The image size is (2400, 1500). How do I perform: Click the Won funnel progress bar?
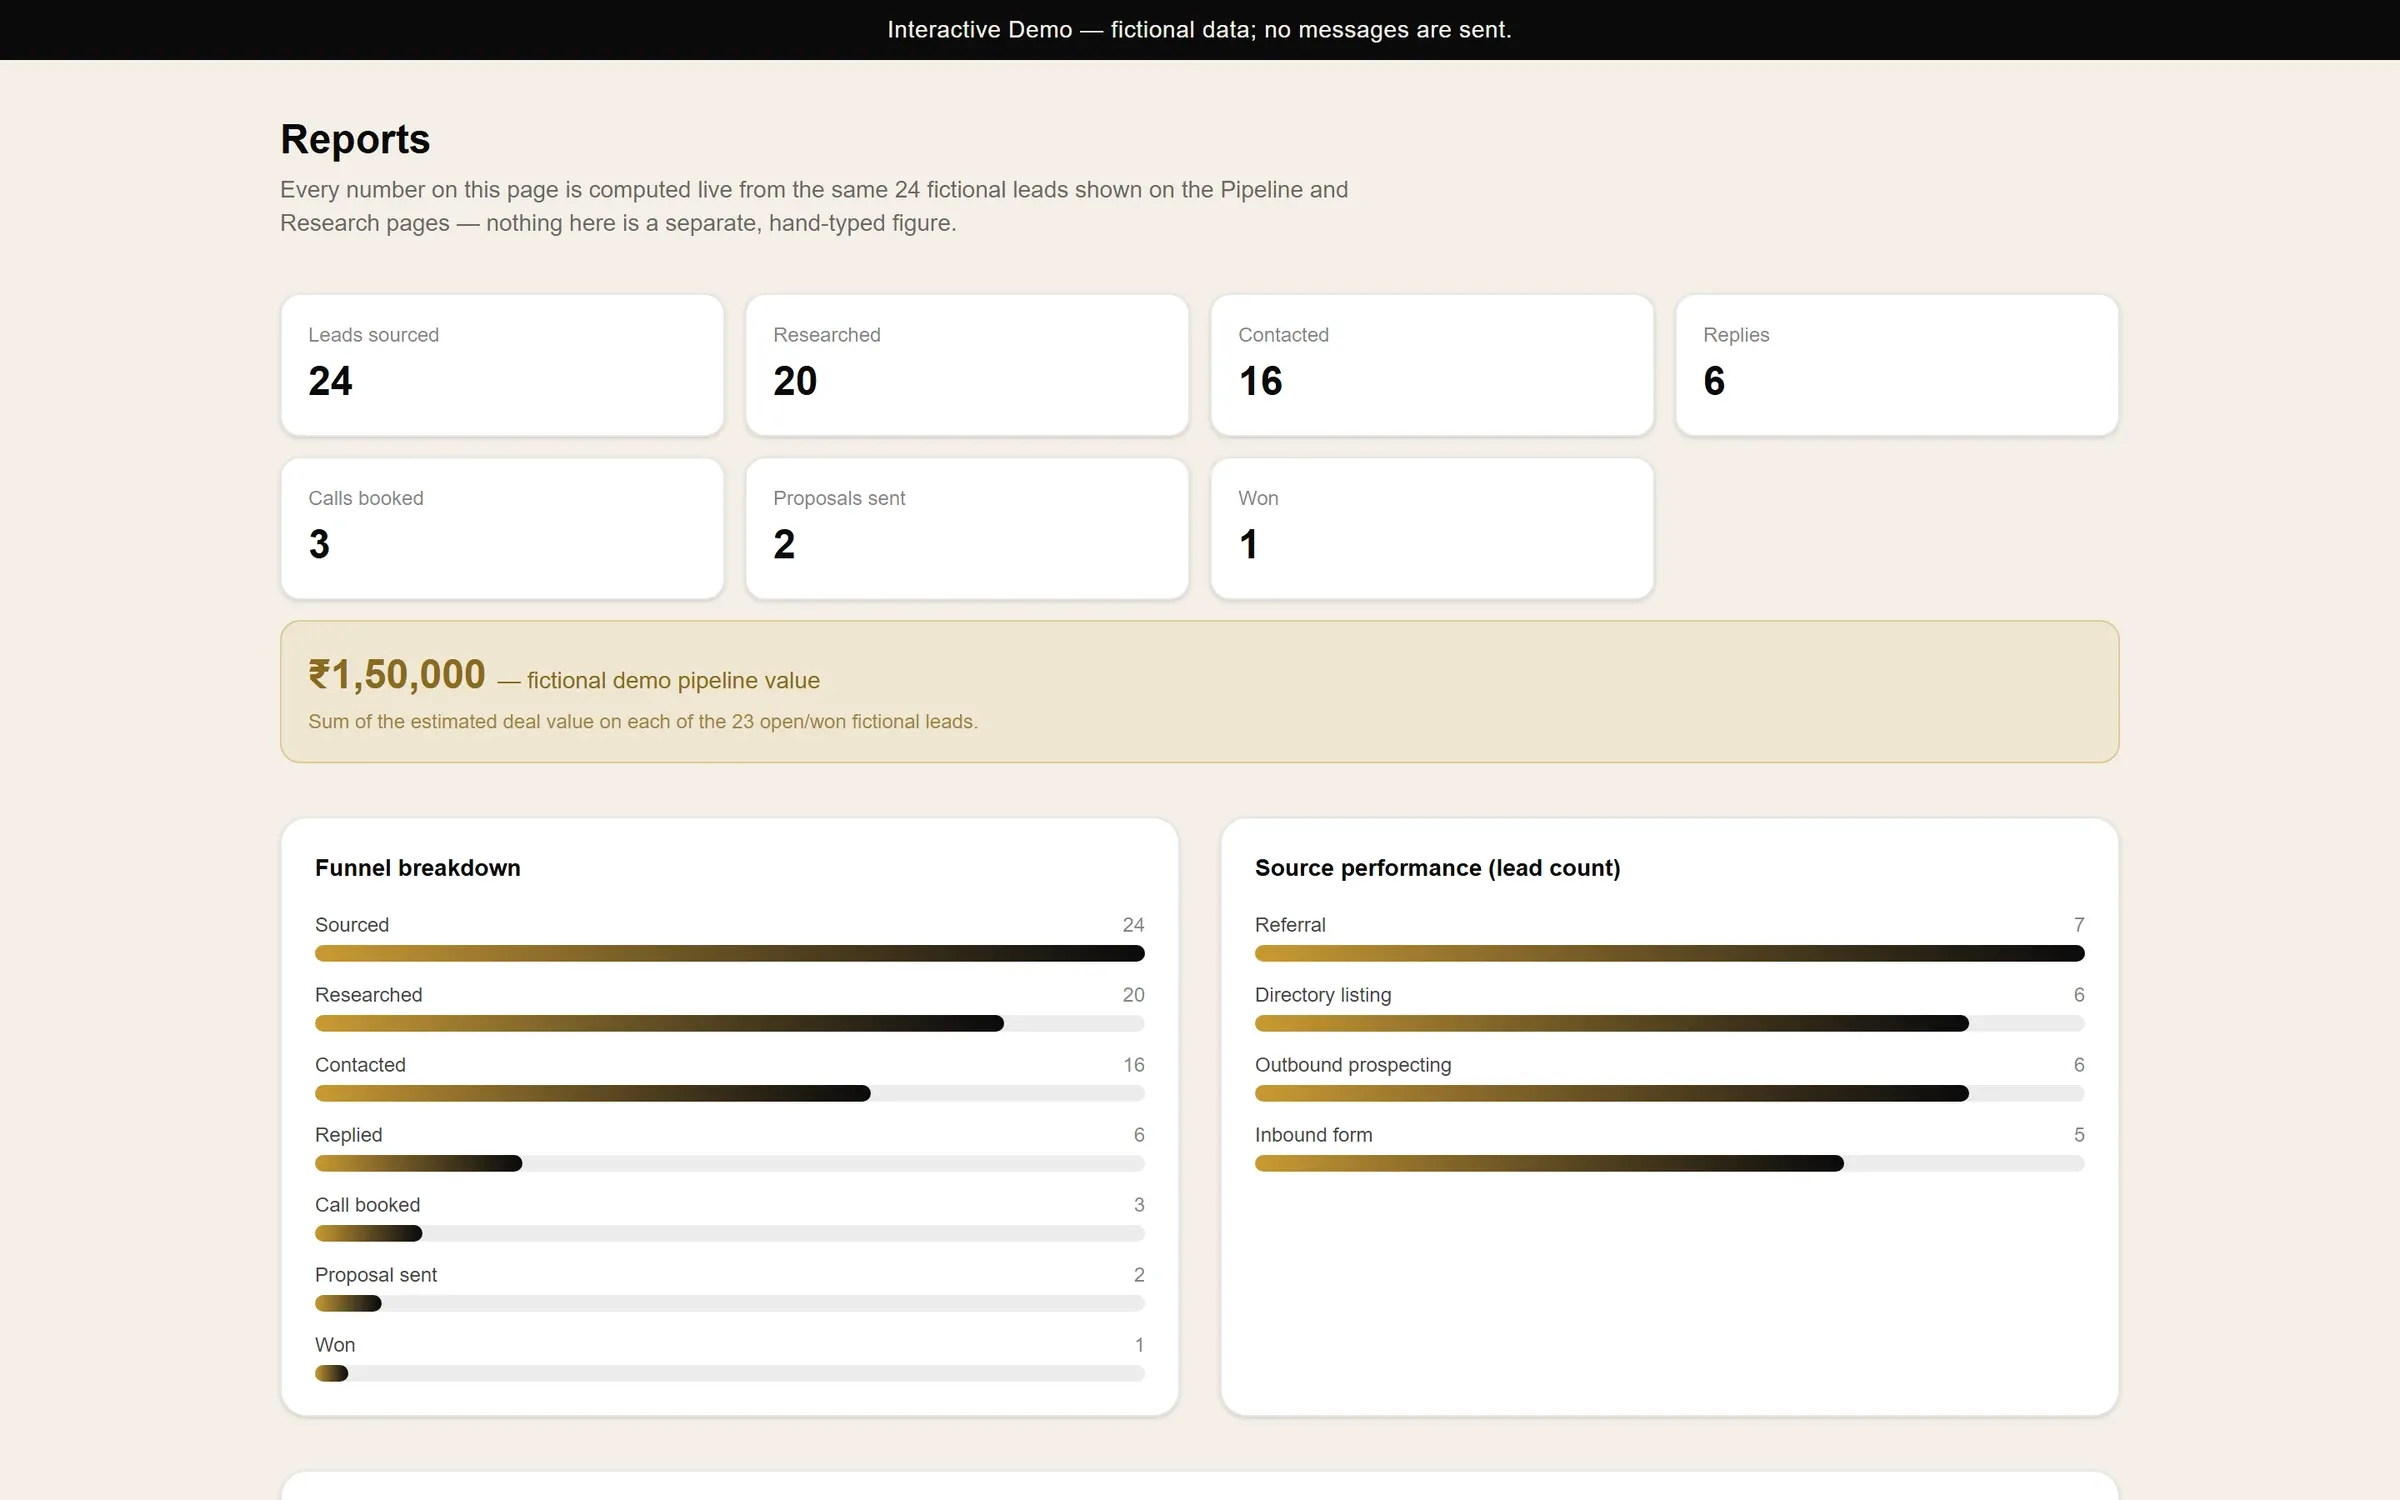pos(730,1374)
